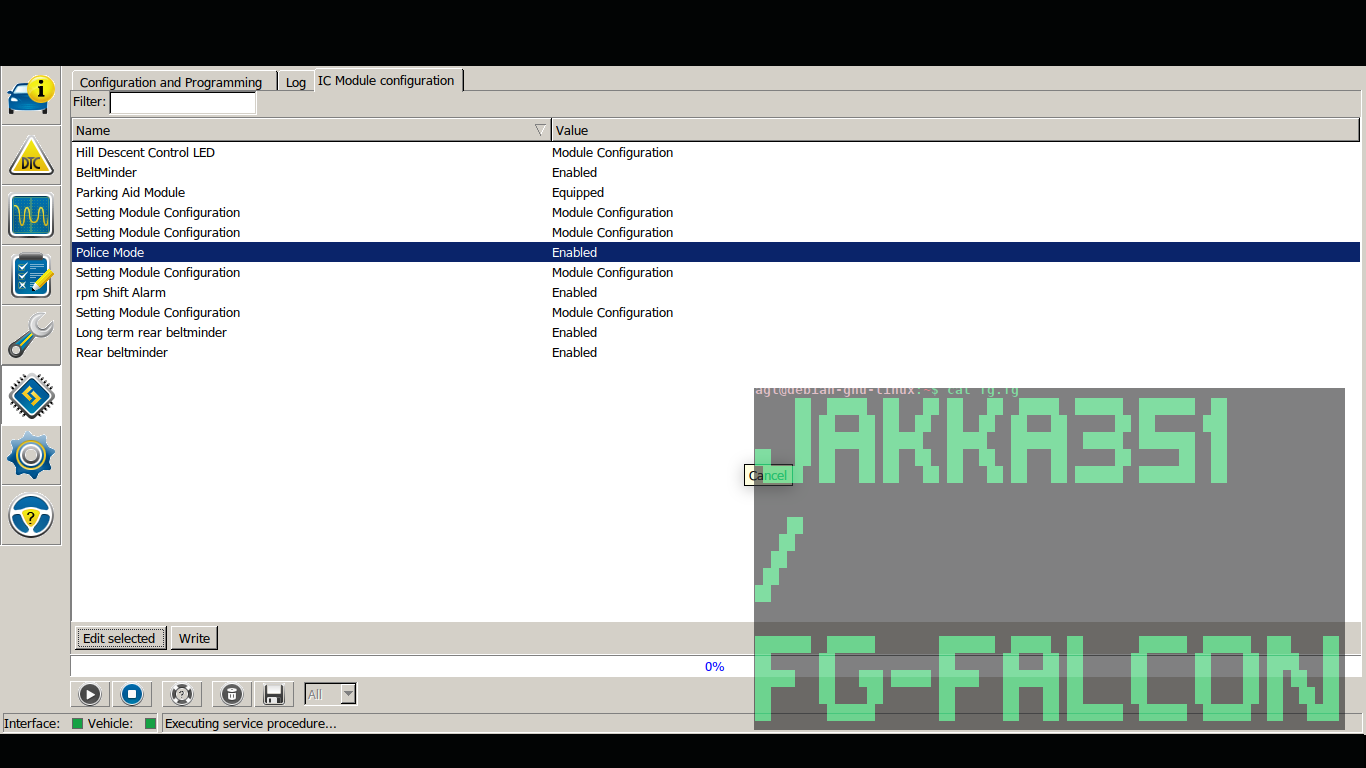
Task: Open the All dropdown in bottom toolbar
Action: coord(330,694)
